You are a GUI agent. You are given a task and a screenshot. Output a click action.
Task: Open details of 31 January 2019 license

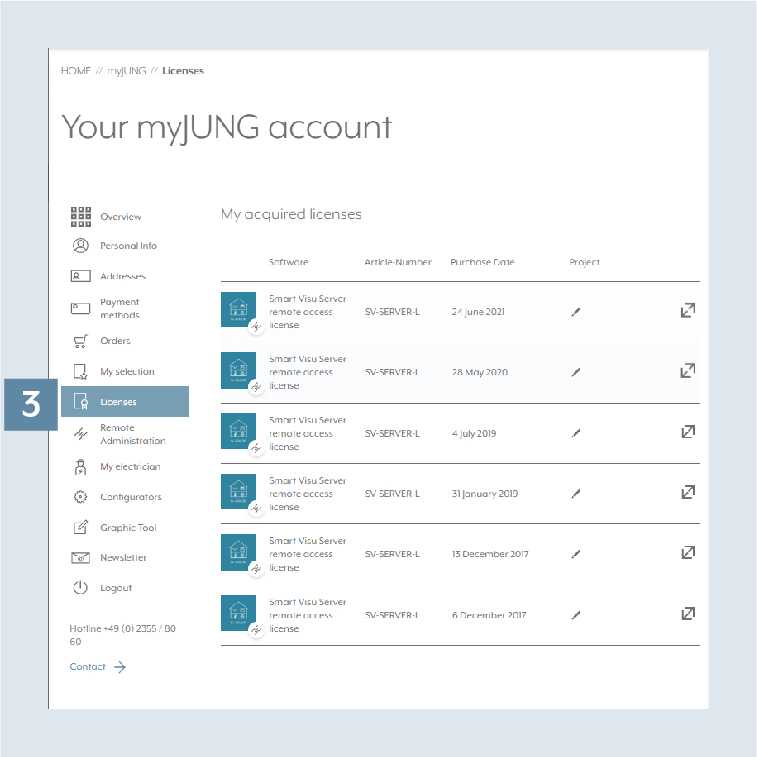[688, 492]
